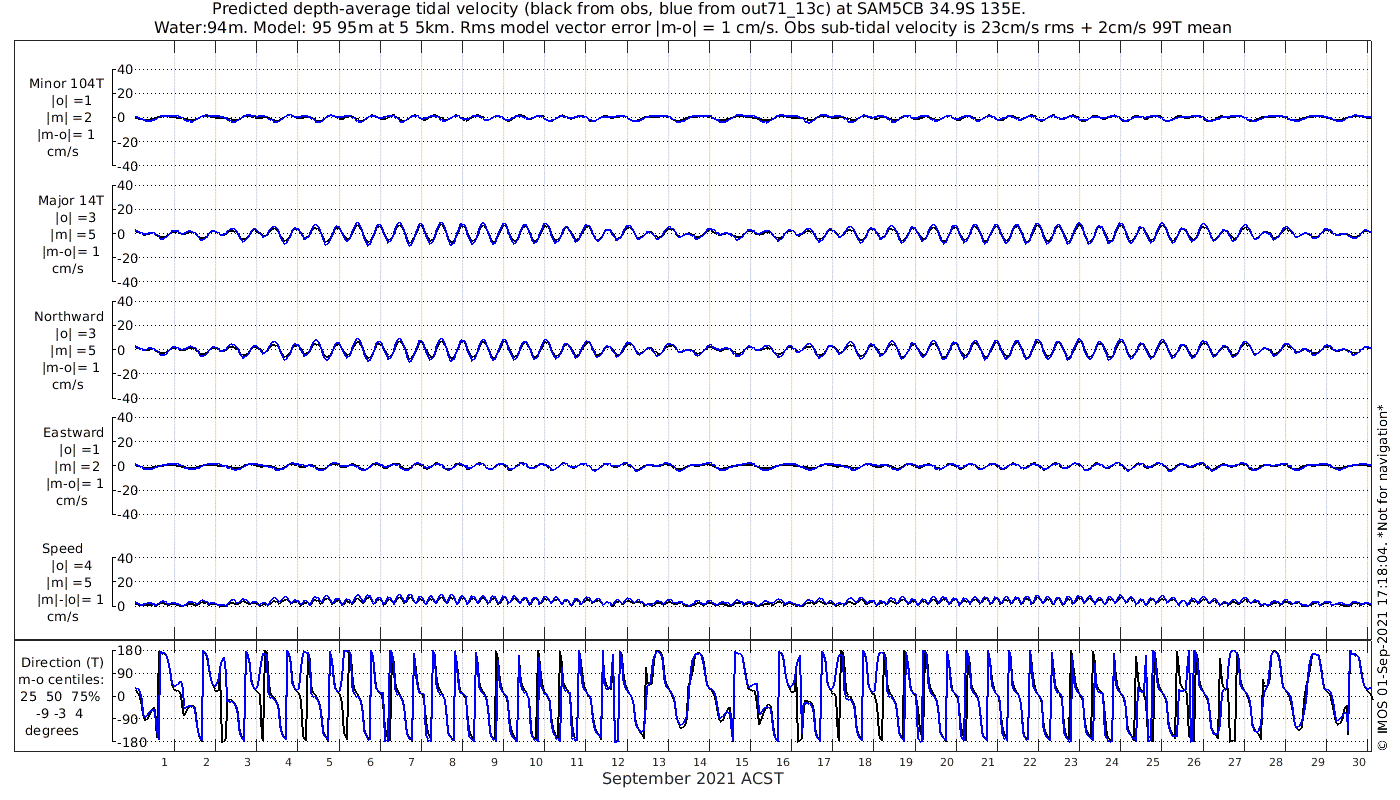Select the Minor 104T panel label
This screenshot has height=800, width=1400.
pos(67,84)
